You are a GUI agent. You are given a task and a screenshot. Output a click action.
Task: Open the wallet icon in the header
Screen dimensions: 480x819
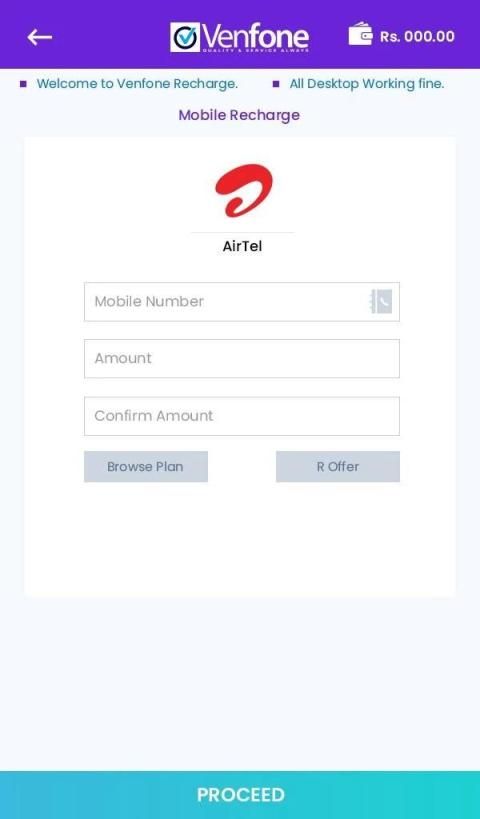click(360, 34)
